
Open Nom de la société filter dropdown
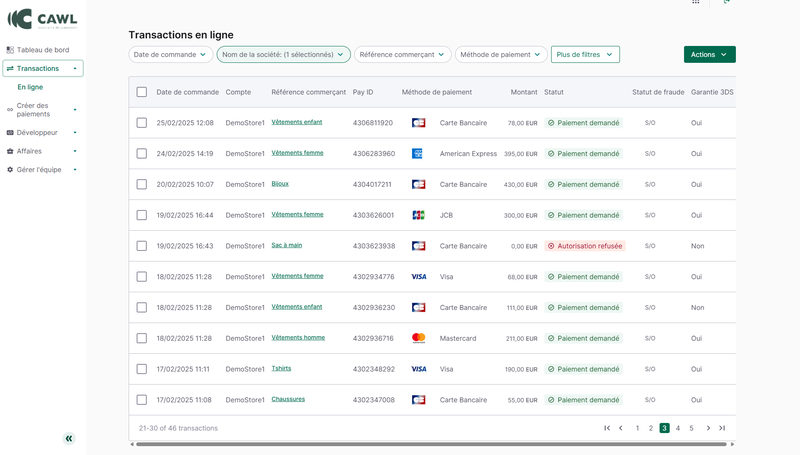pos(284,55)
